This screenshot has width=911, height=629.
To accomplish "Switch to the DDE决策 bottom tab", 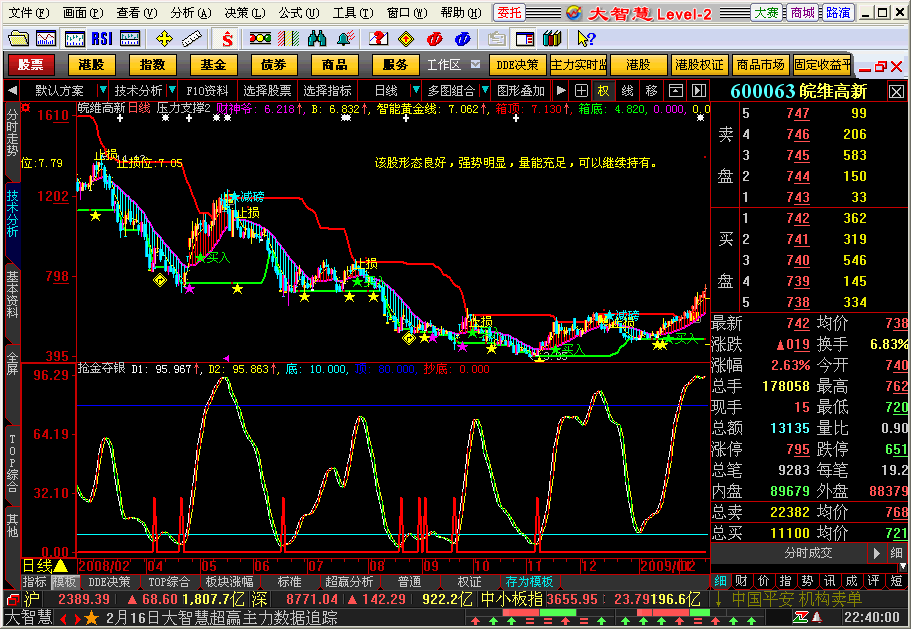I will [x=109, y=581].
